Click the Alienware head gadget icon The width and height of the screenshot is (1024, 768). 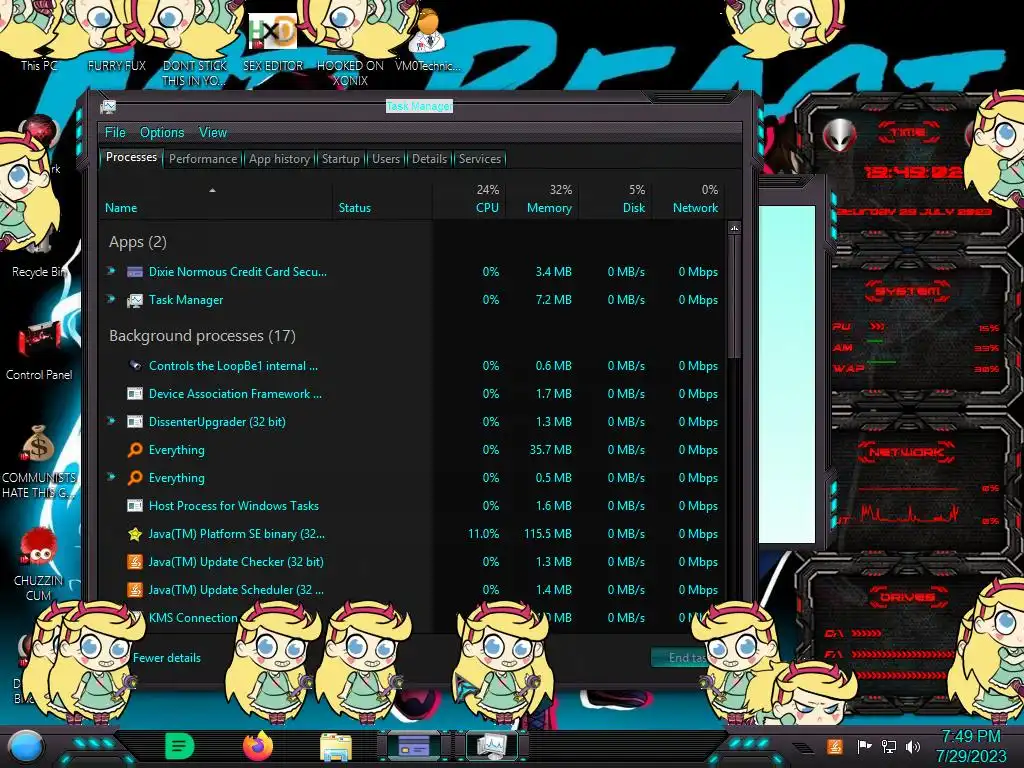click(x=839, y=136)
